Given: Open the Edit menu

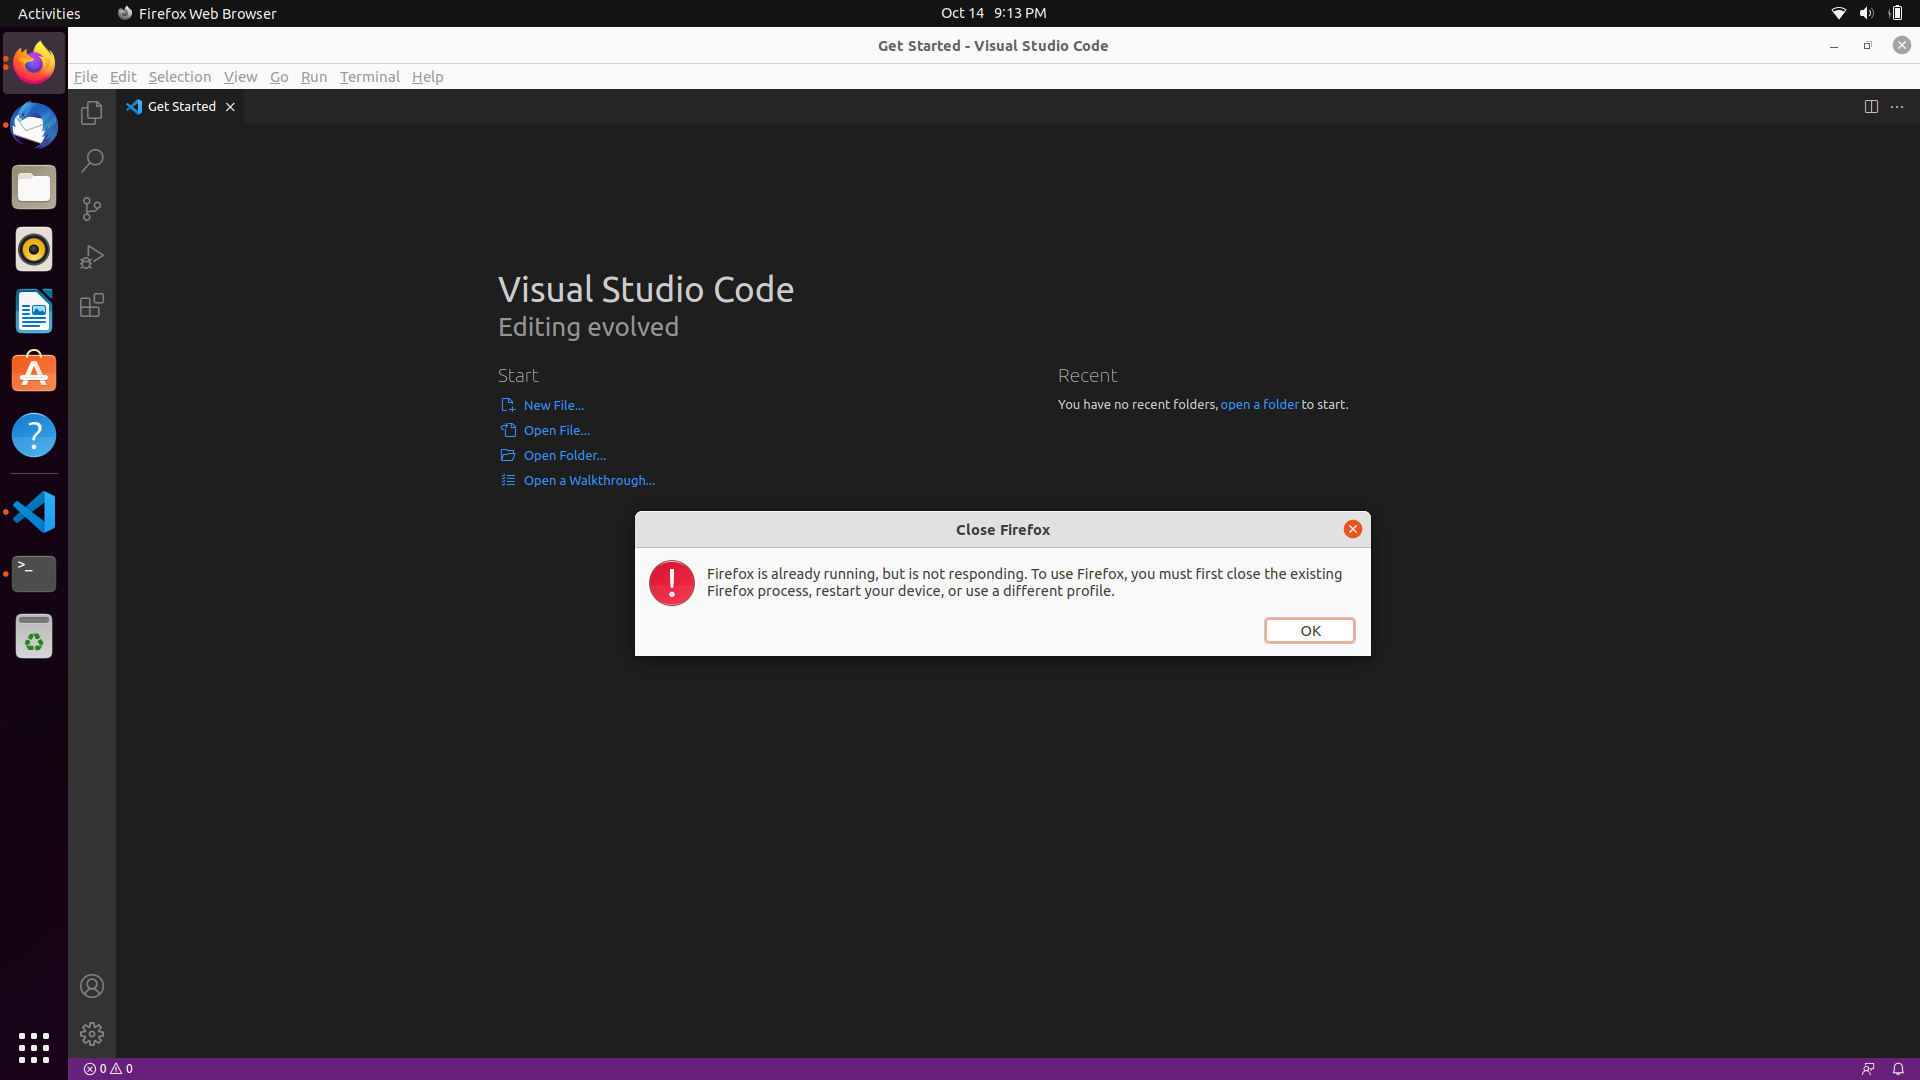Looking at the screenshot, I should pyautogui.click(x=123, y=77).
